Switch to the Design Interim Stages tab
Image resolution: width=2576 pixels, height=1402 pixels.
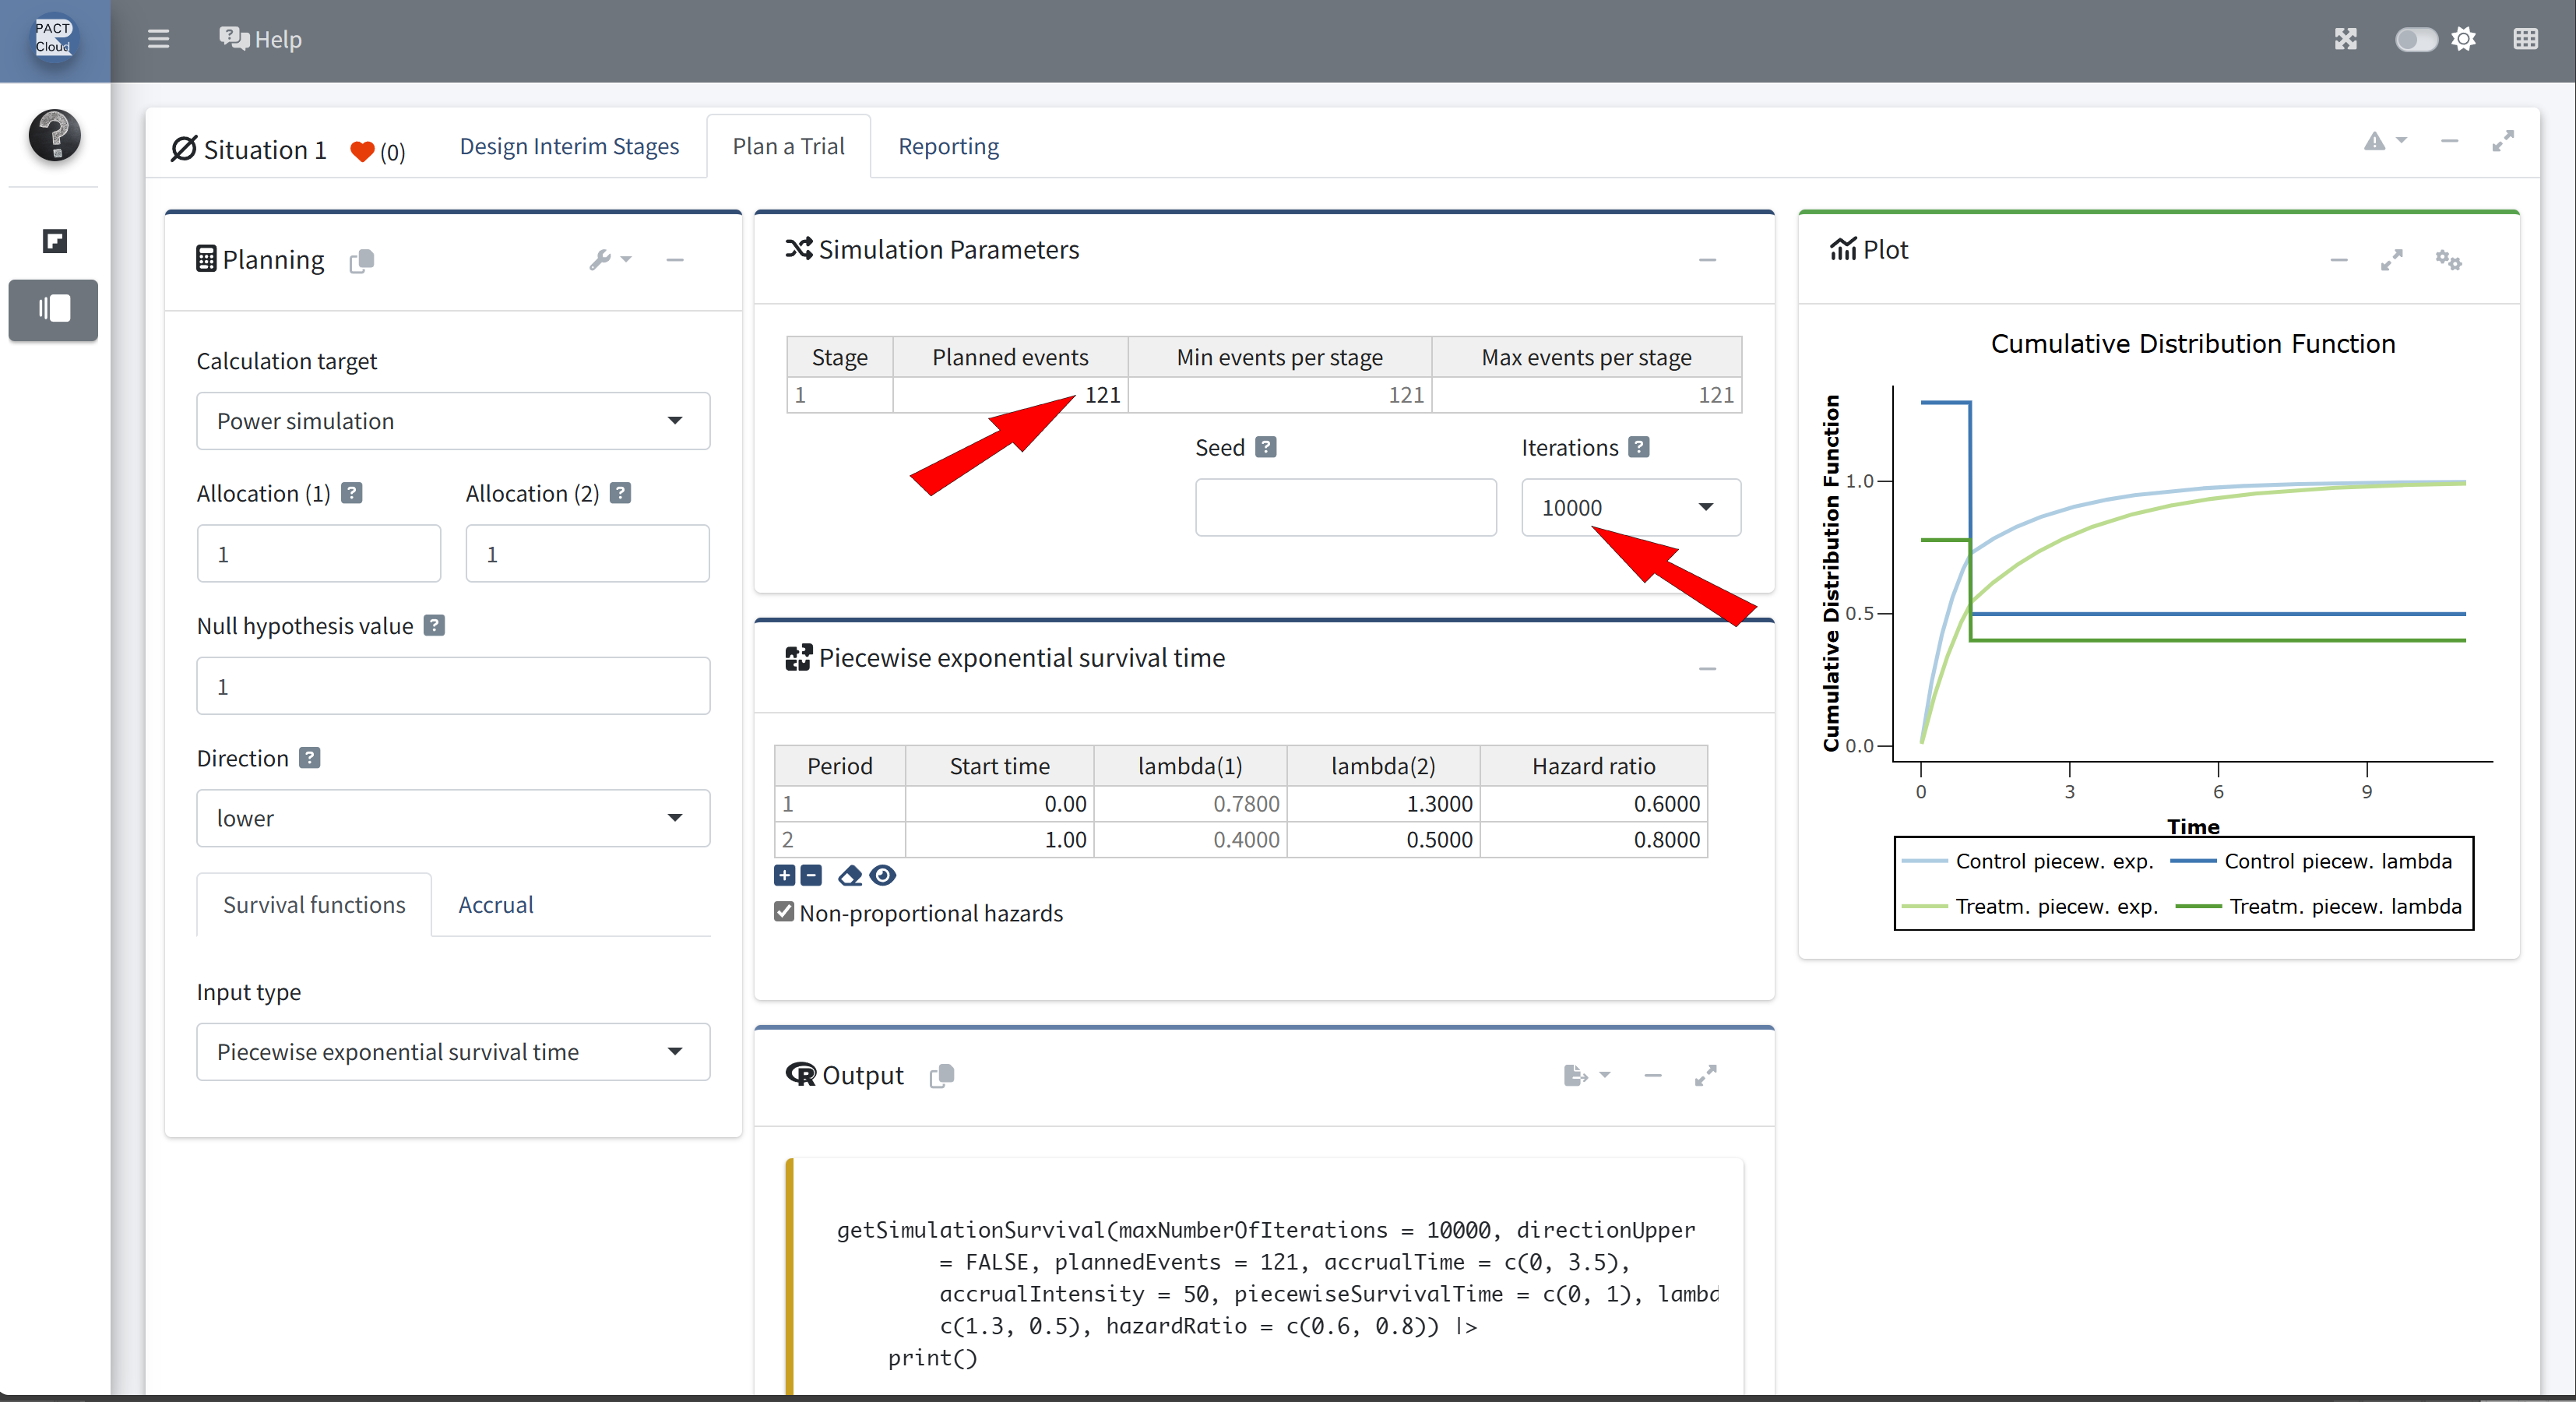[569, 146]
